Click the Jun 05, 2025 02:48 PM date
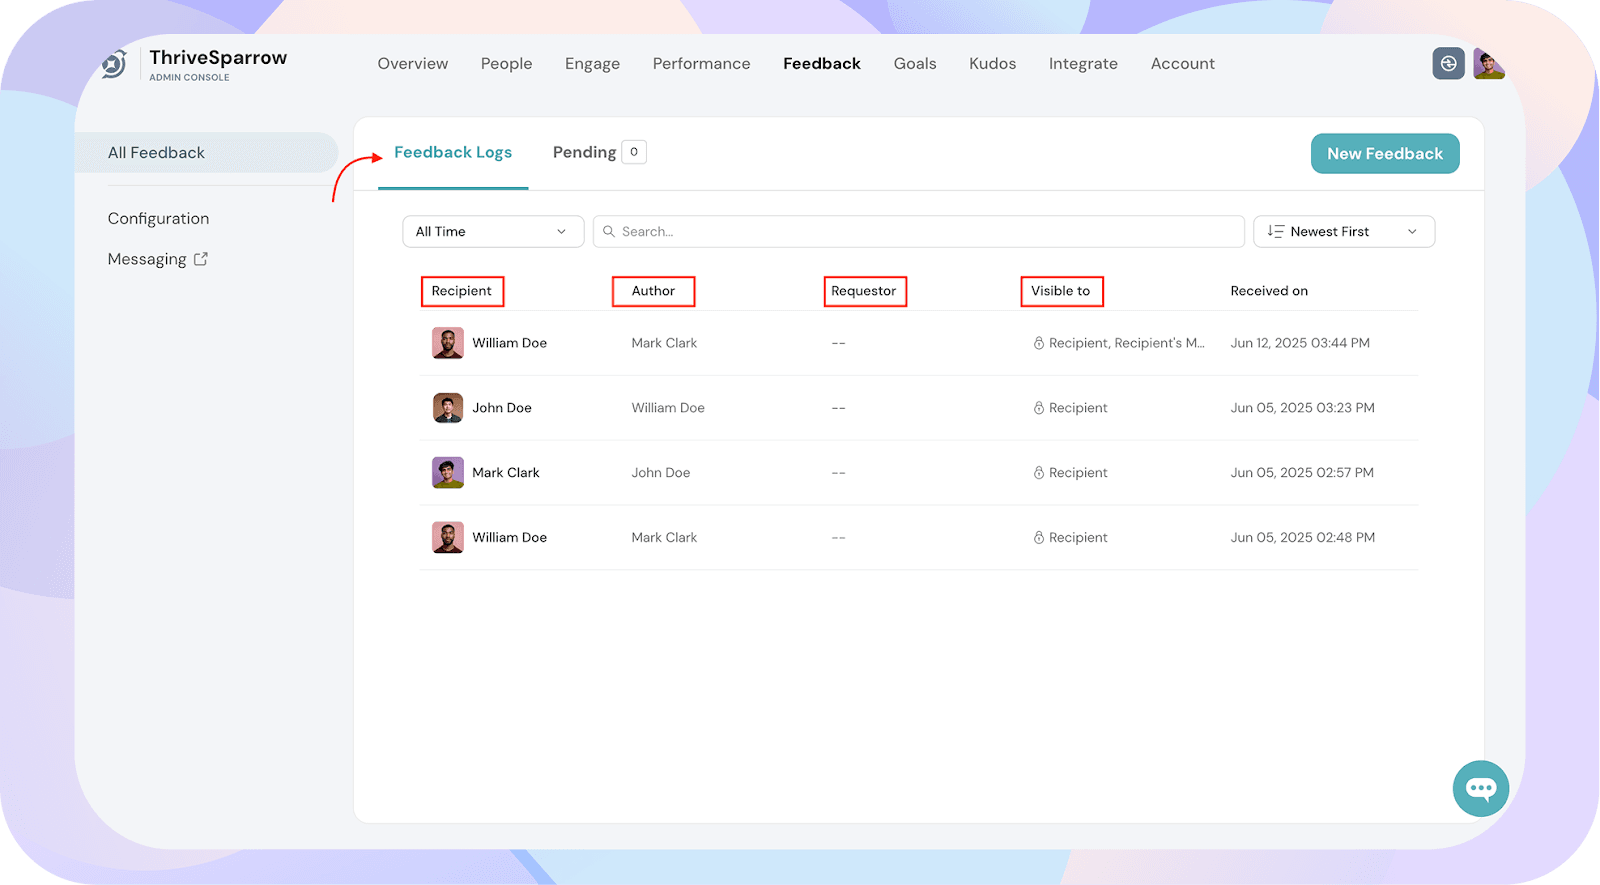This screenshot has height=885, width=1600. (x=1303, y=538)
